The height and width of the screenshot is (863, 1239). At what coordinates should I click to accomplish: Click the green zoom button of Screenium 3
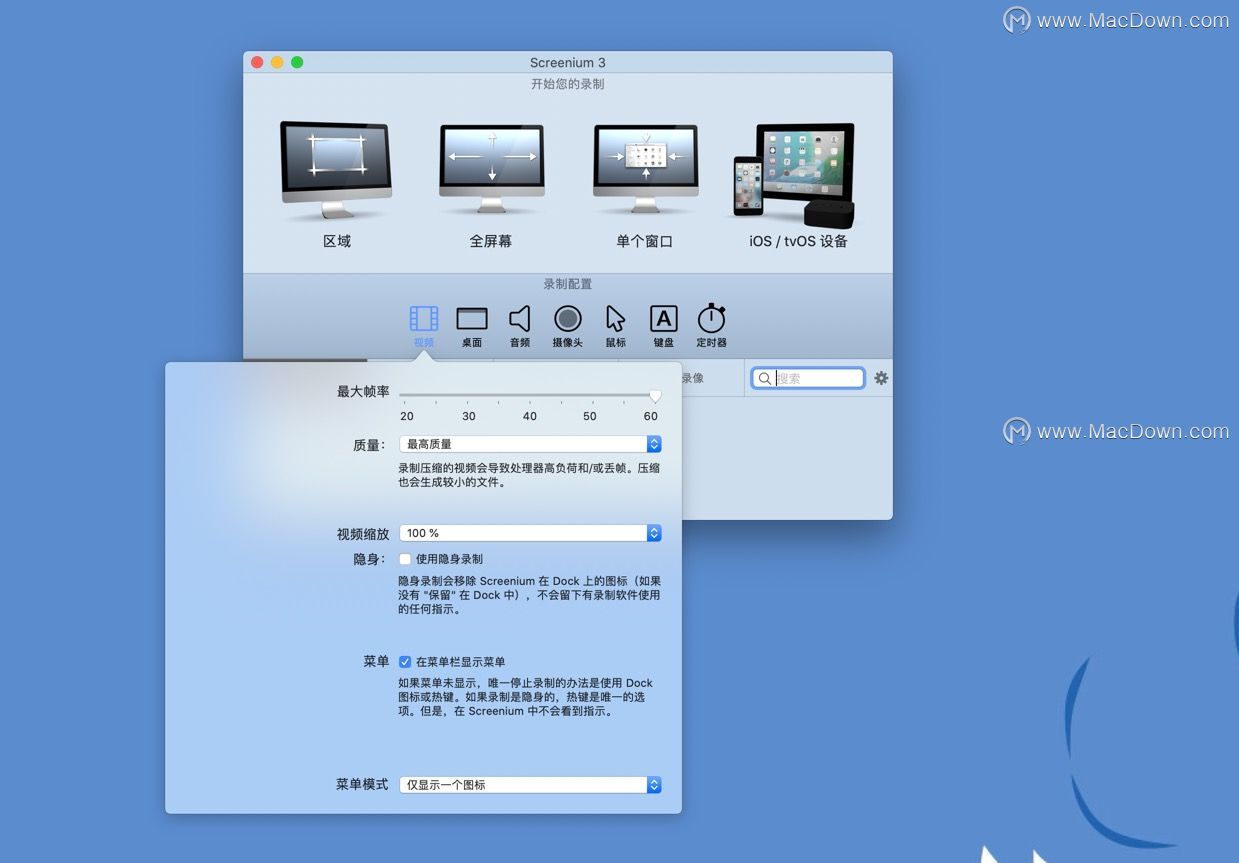point(297,62)
